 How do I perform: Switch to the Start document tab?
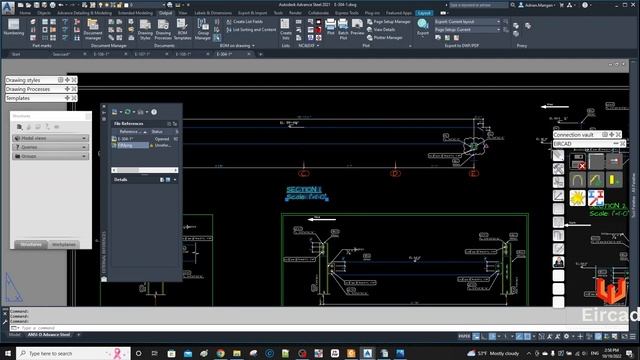click(16, 54)
